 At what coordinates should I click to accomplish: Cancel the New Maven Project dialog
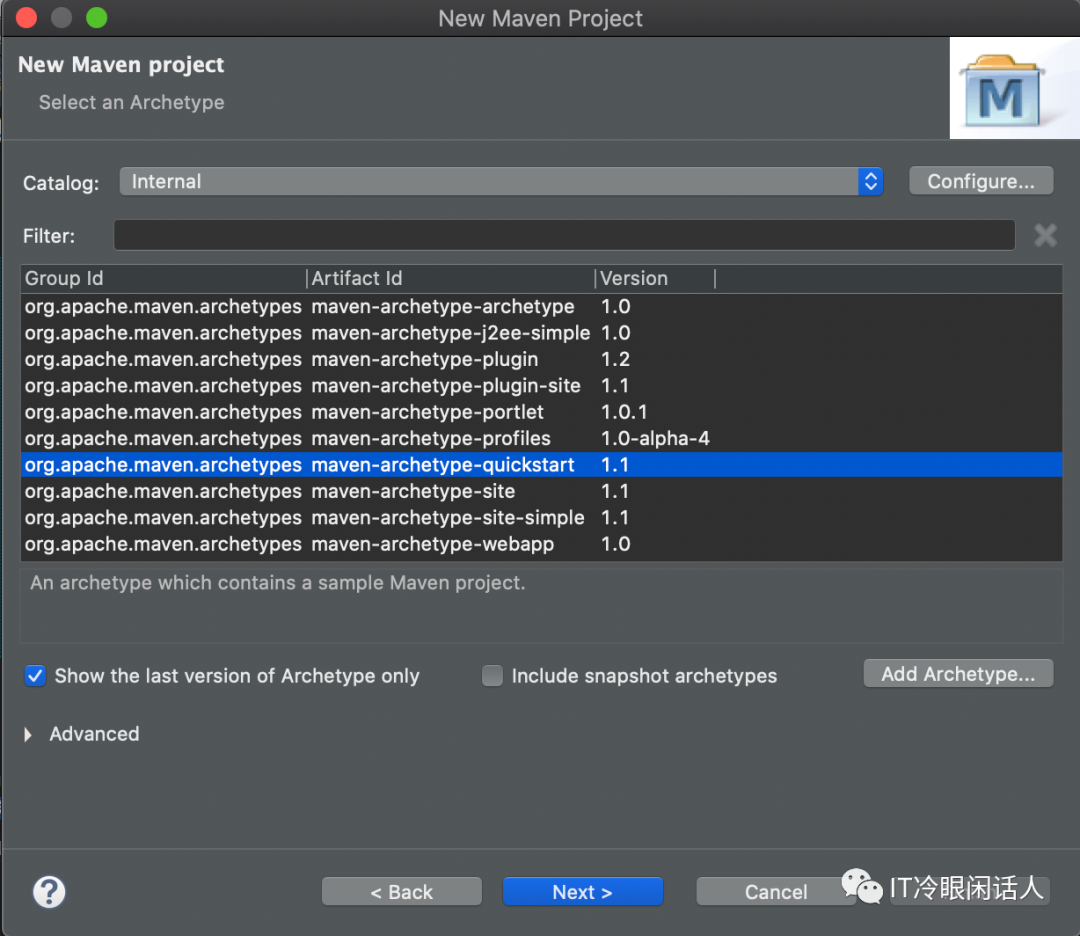coord(776,892)
